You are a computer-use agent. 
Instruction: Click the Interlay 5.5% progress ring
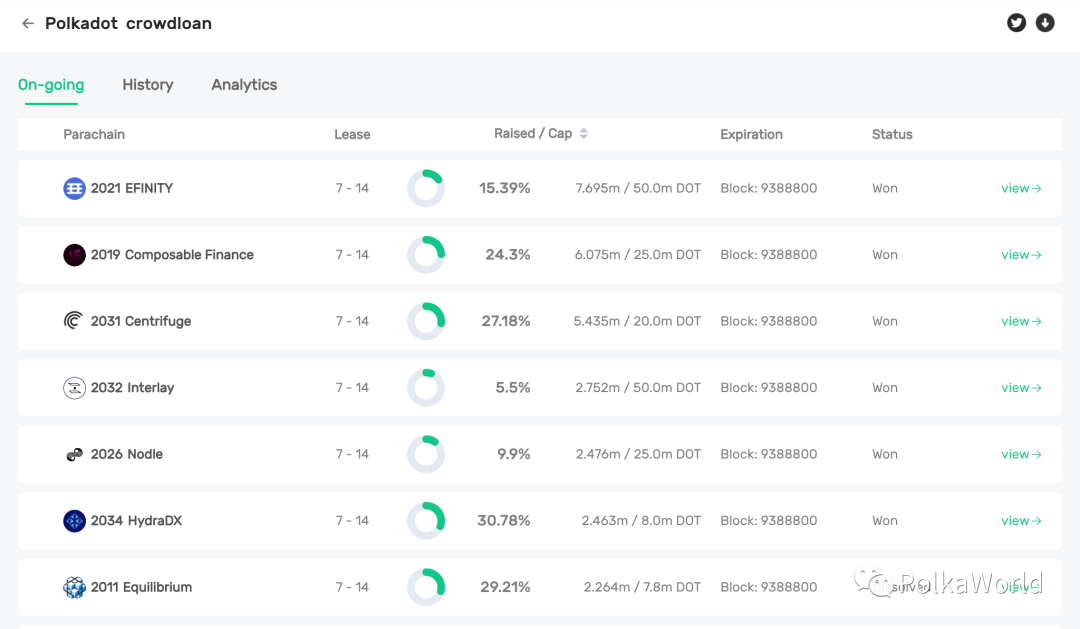[426, 388]
